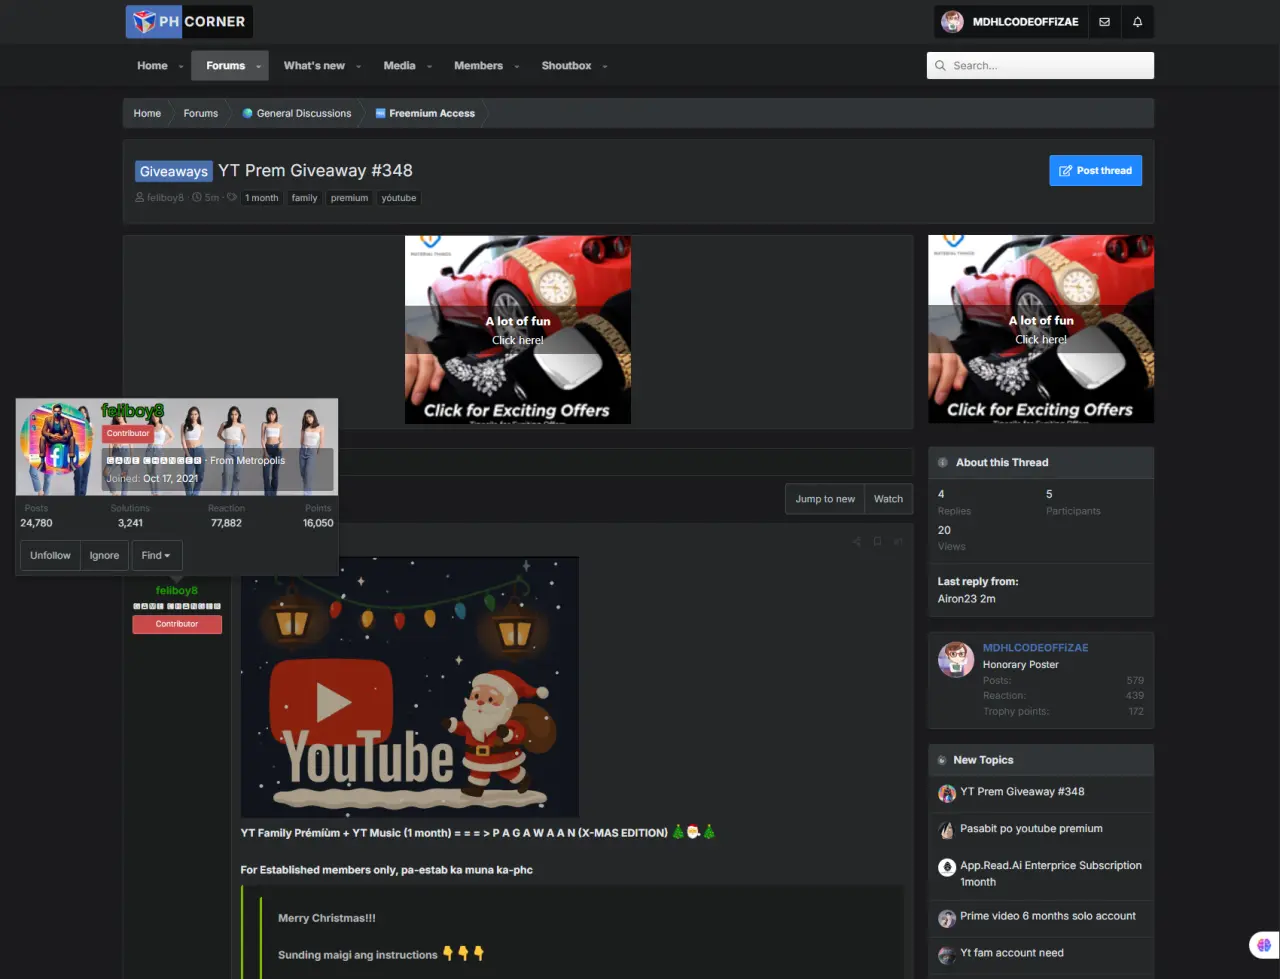Open Pasabit po youtube premium topic

[1031, 829]
